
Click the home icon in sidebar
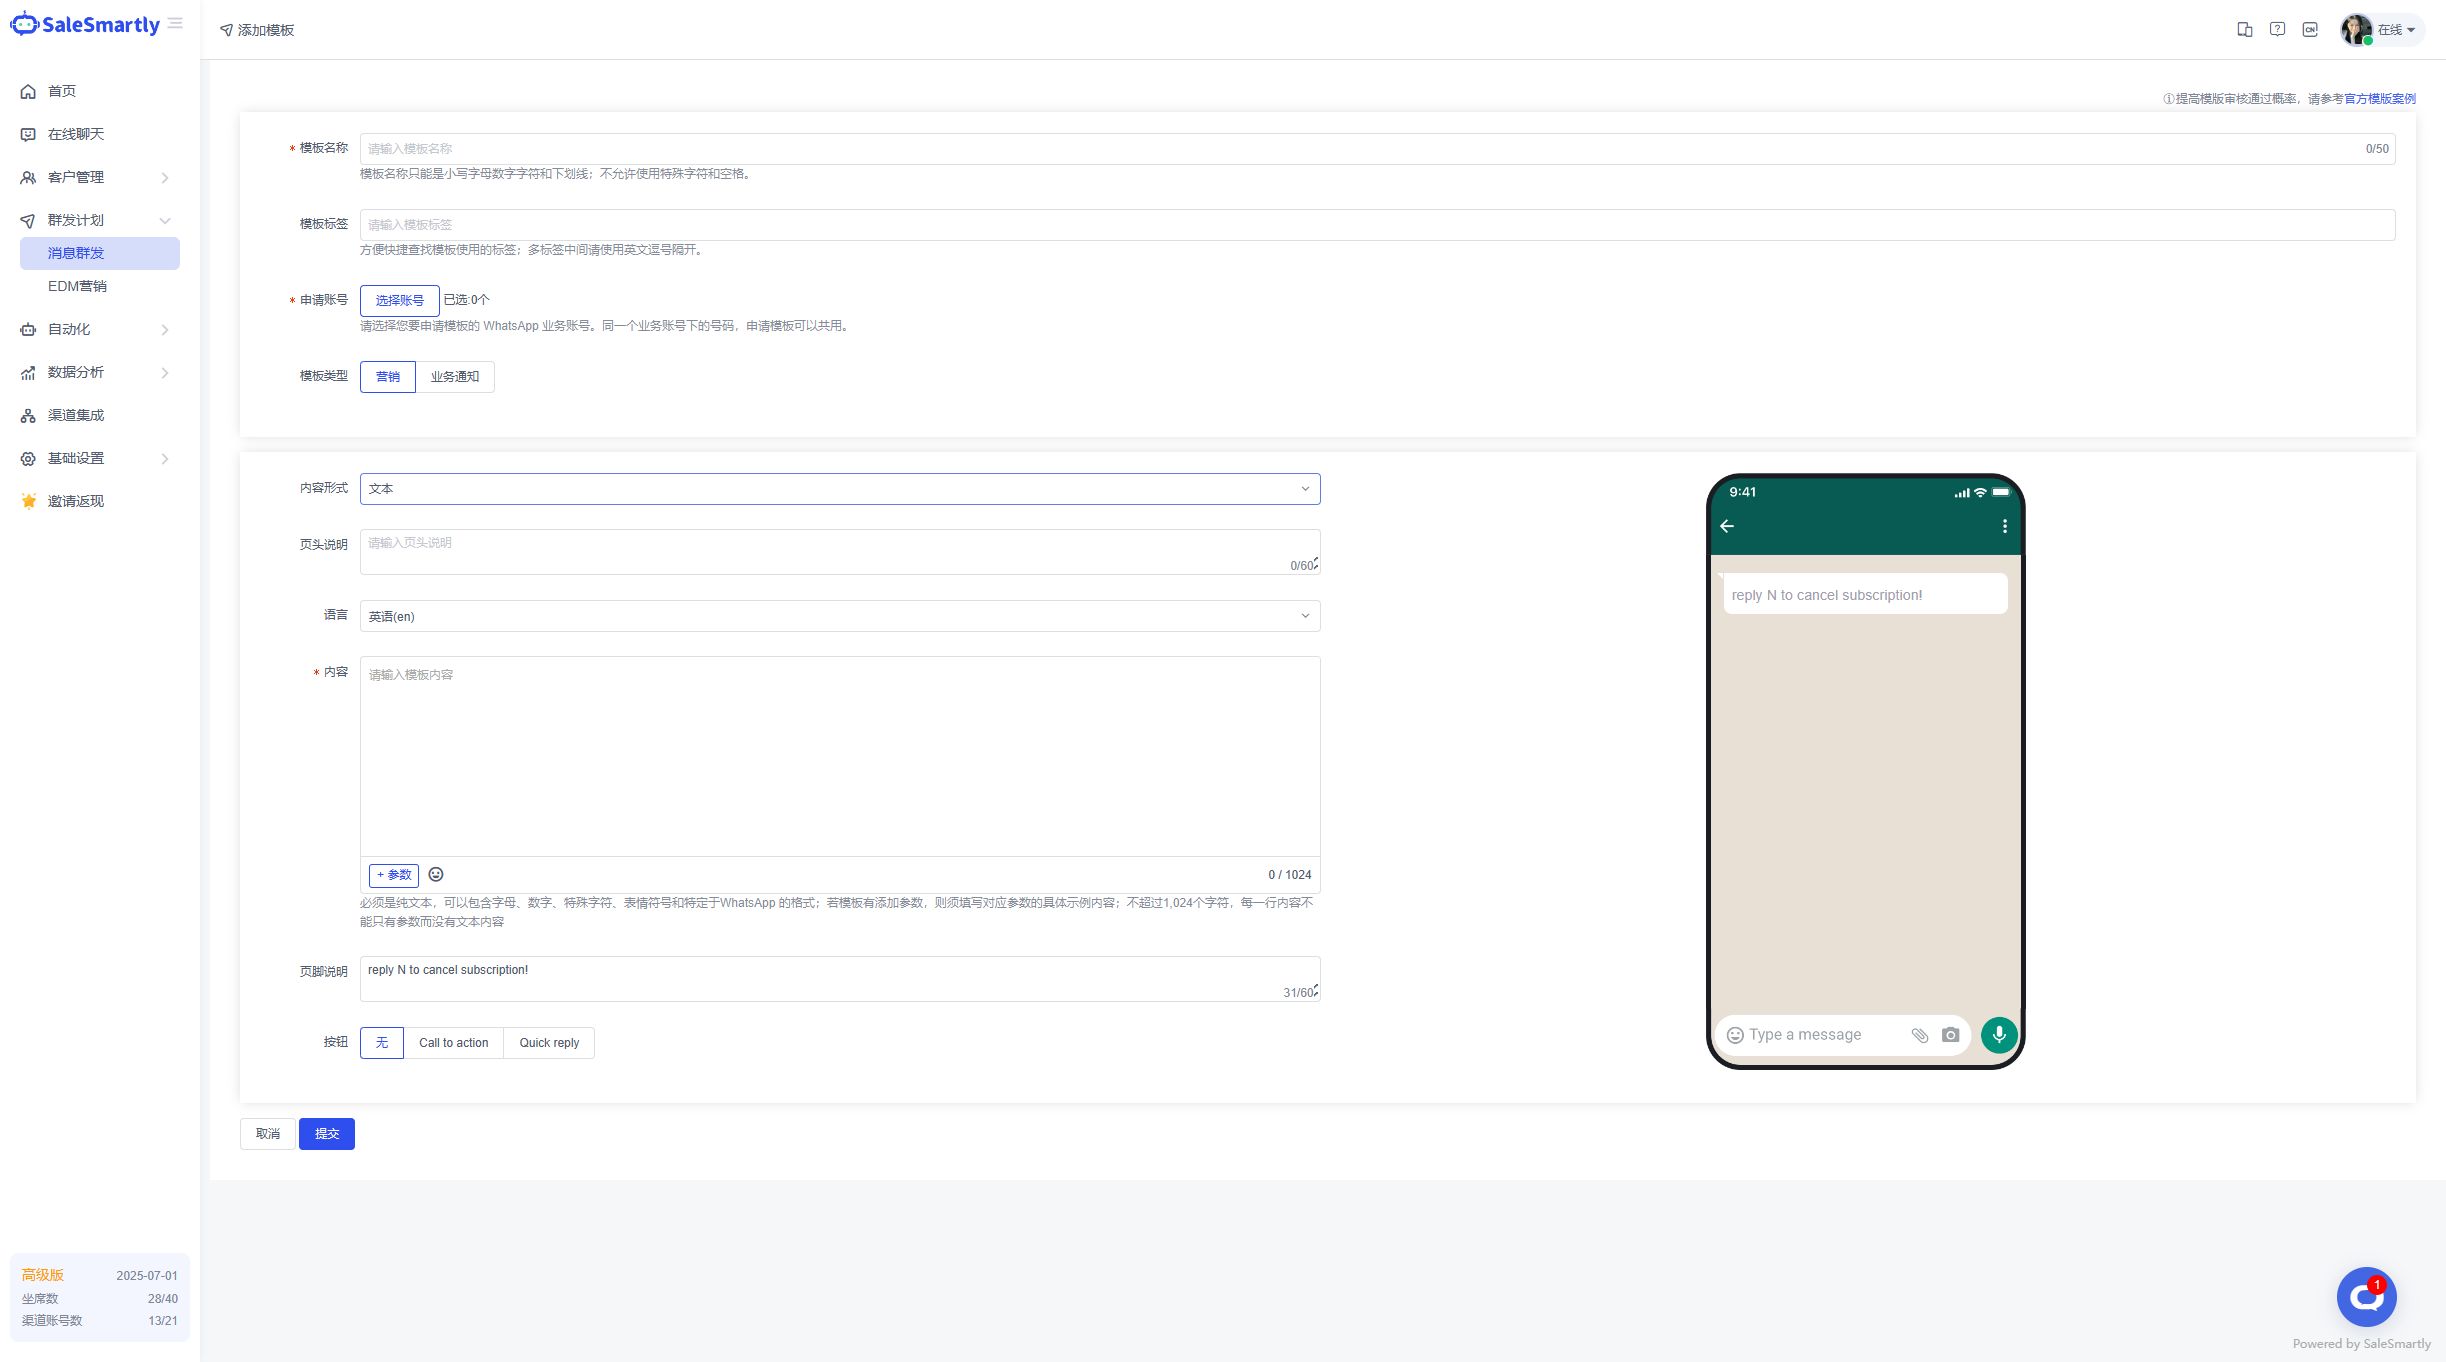pyautogui.click(x=28, y=91)
